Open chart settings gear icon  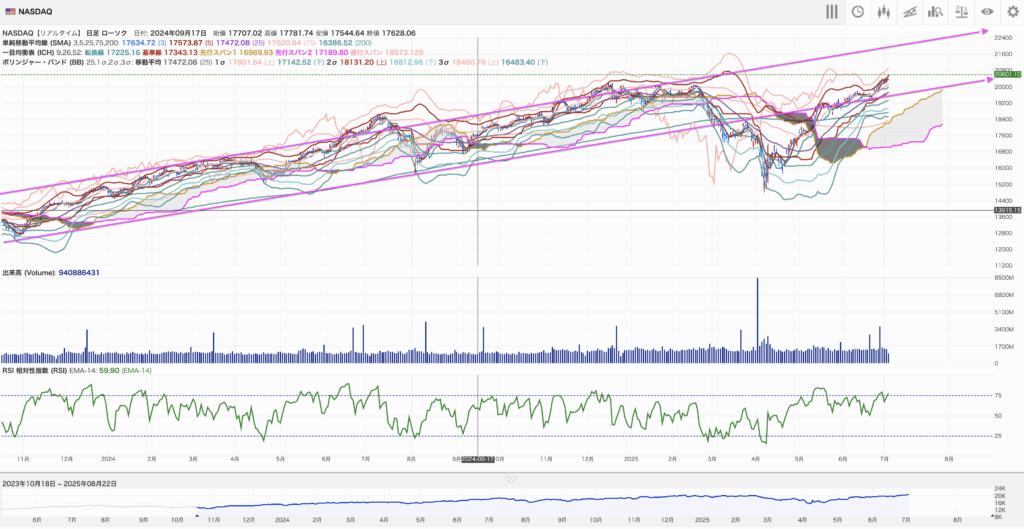(x=1012, y=11)
